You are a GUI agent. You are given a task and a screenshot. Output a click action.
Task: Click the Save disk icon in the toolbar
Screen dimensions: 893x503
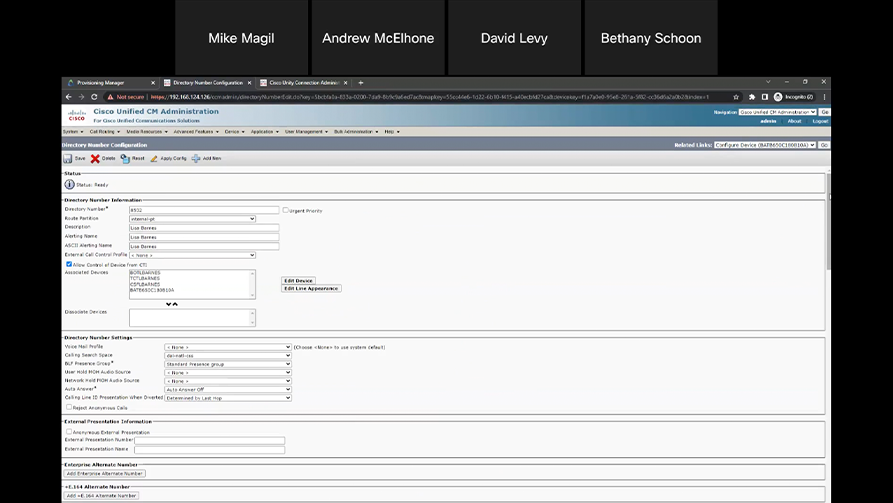point(68,158)
